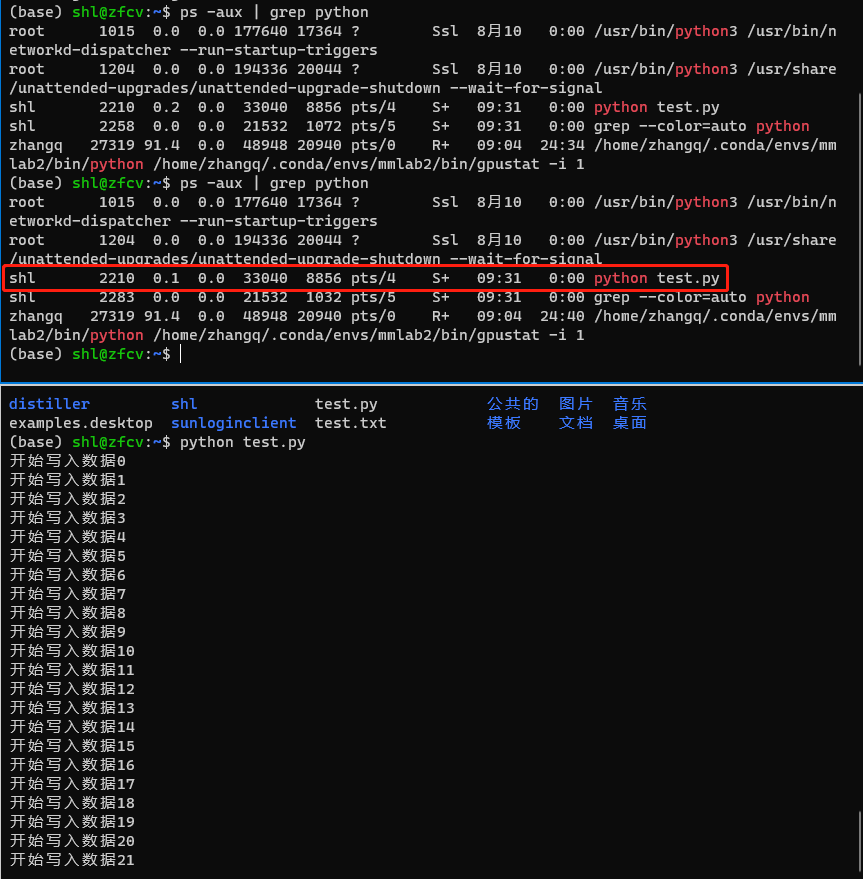The width and height of the screenshot is (863, 879).
Task: Select output line '开始写入数据9'
Action: click(x=67, y=632)
